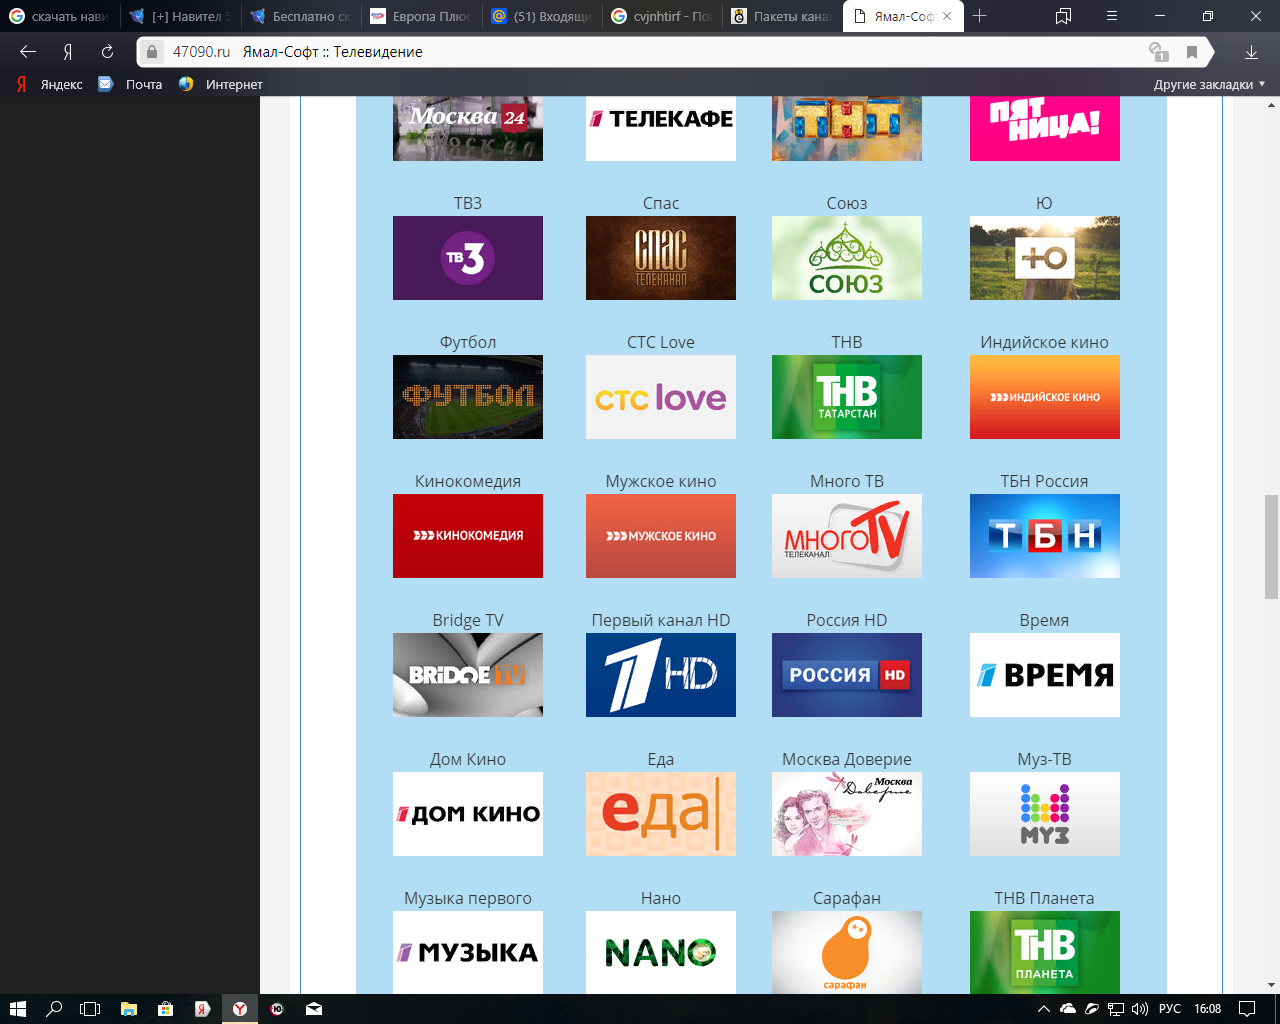Viewport: 1280px width, 1024px height.
Task: Choose the Много TV logo
Action: pos(847,536)
